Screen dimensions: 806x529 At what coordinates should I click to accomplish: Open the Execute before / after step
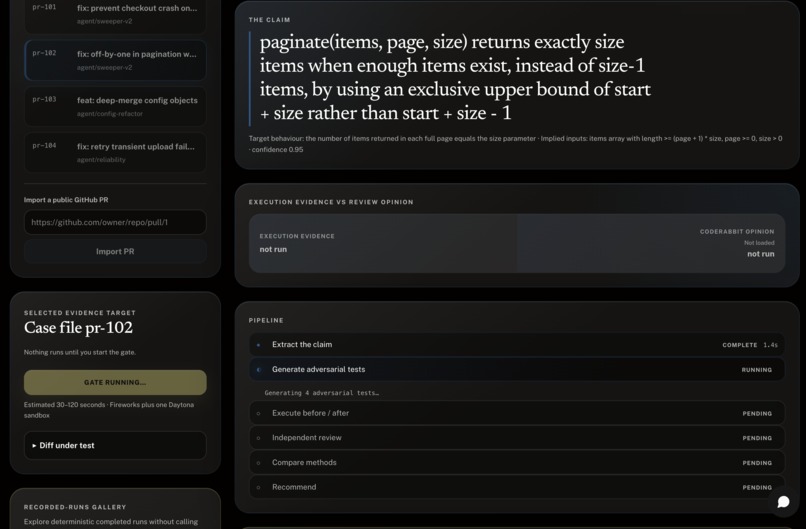click(517, 413)
